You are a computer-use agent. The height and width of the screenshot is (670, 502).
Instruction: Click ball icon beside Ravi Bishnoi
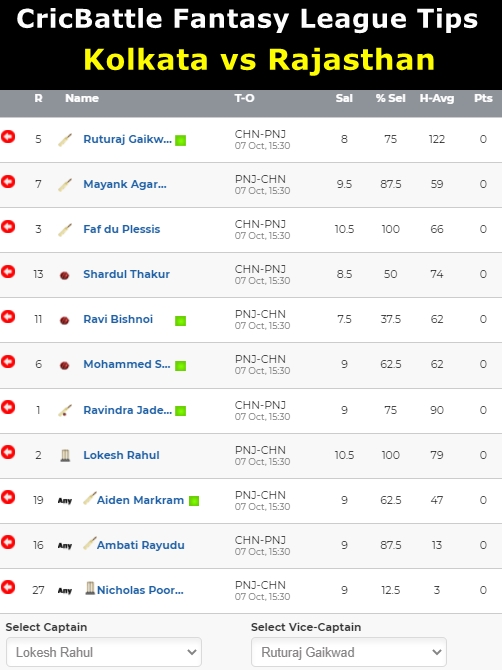65,320
